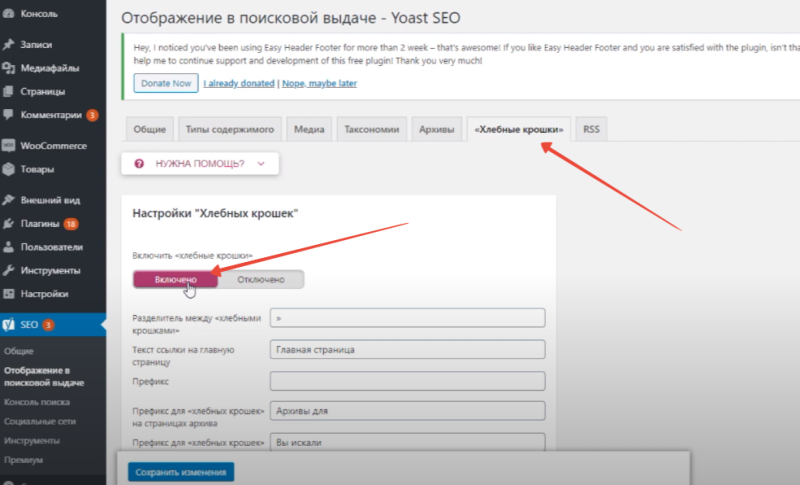Click the Nope, maybe later link

(x=319, y=83)
